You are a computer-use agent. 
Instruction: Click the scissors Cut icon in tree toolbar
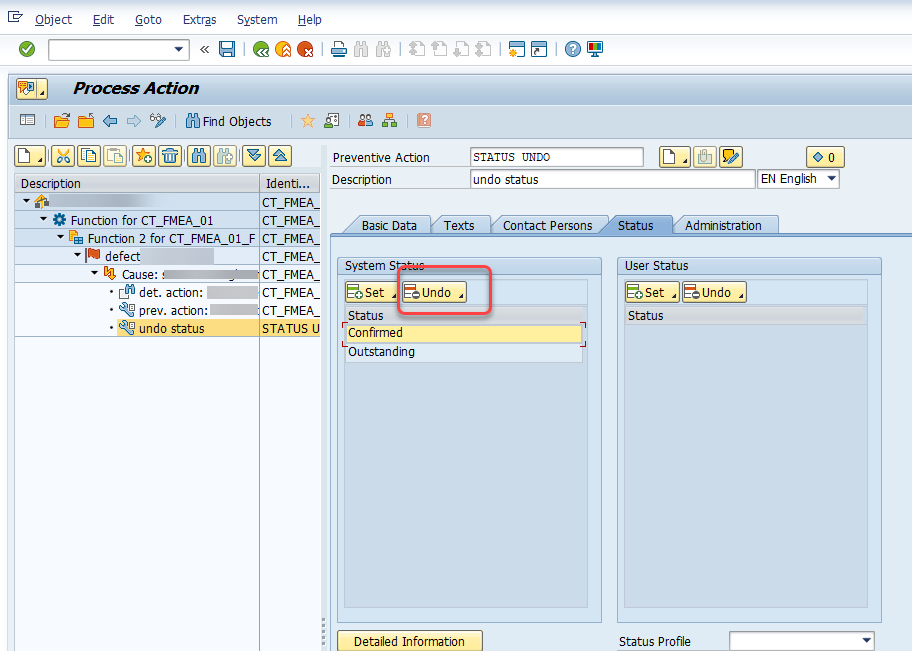click(62, 156)
